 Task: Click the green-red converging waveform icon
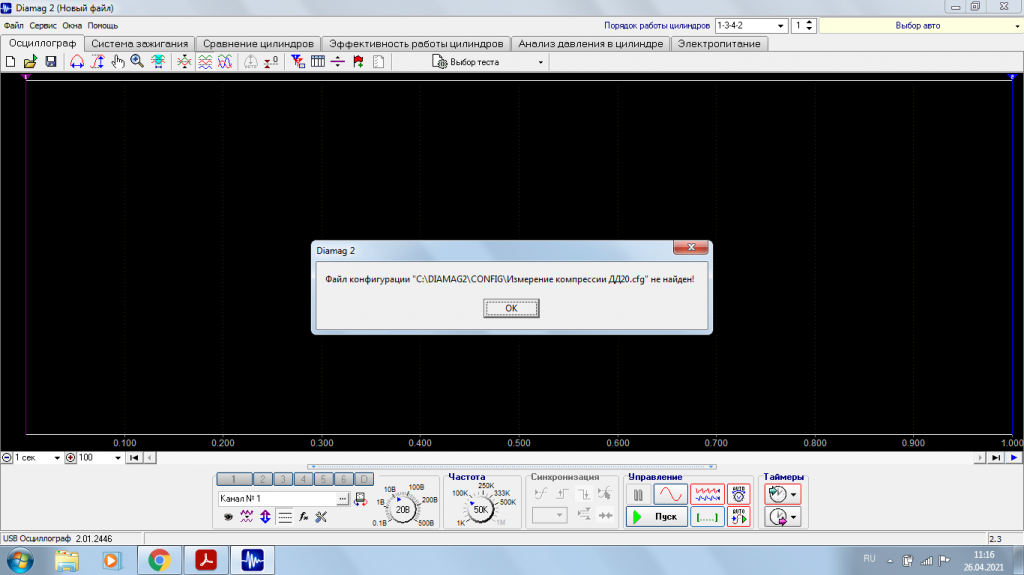pos(184,61)
